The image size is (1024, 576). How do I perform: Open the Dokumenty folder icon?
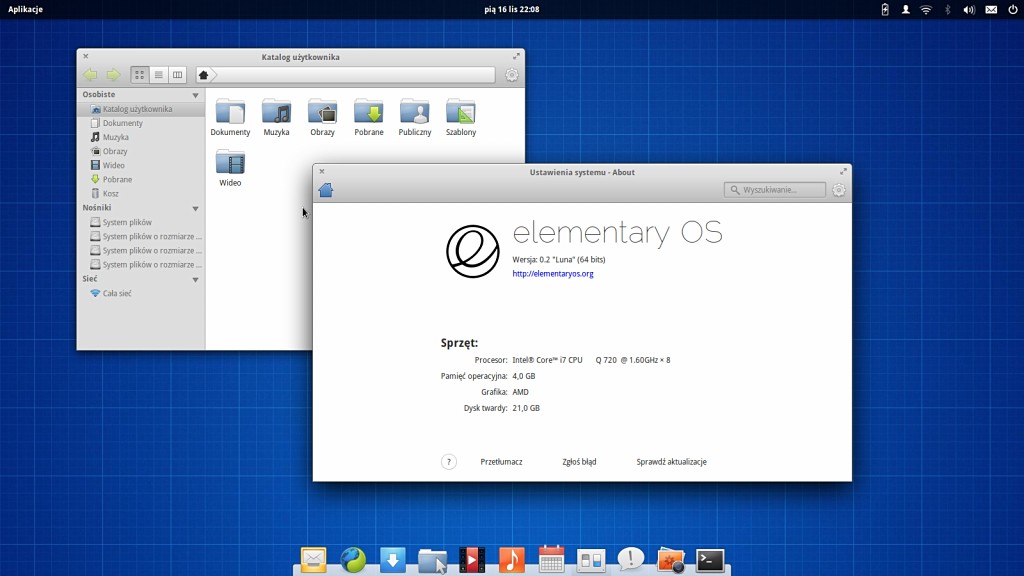click(230, 112)
